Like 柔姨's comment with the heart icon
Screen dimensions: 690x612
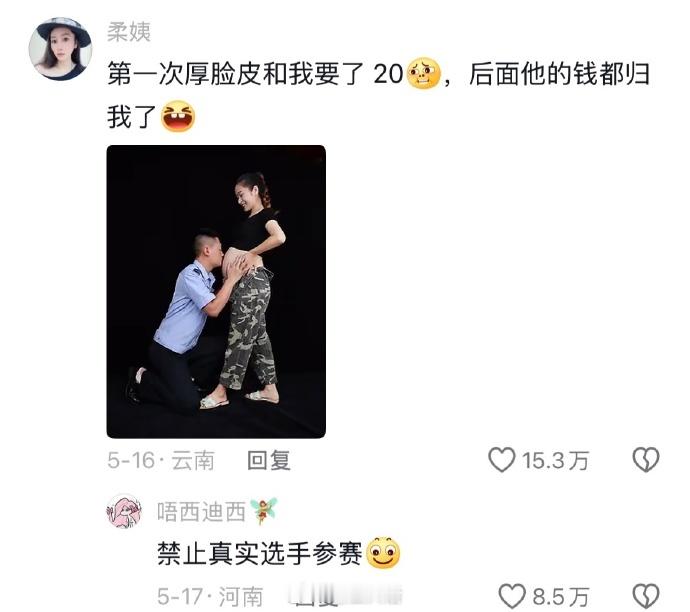(x=501, y=460)
